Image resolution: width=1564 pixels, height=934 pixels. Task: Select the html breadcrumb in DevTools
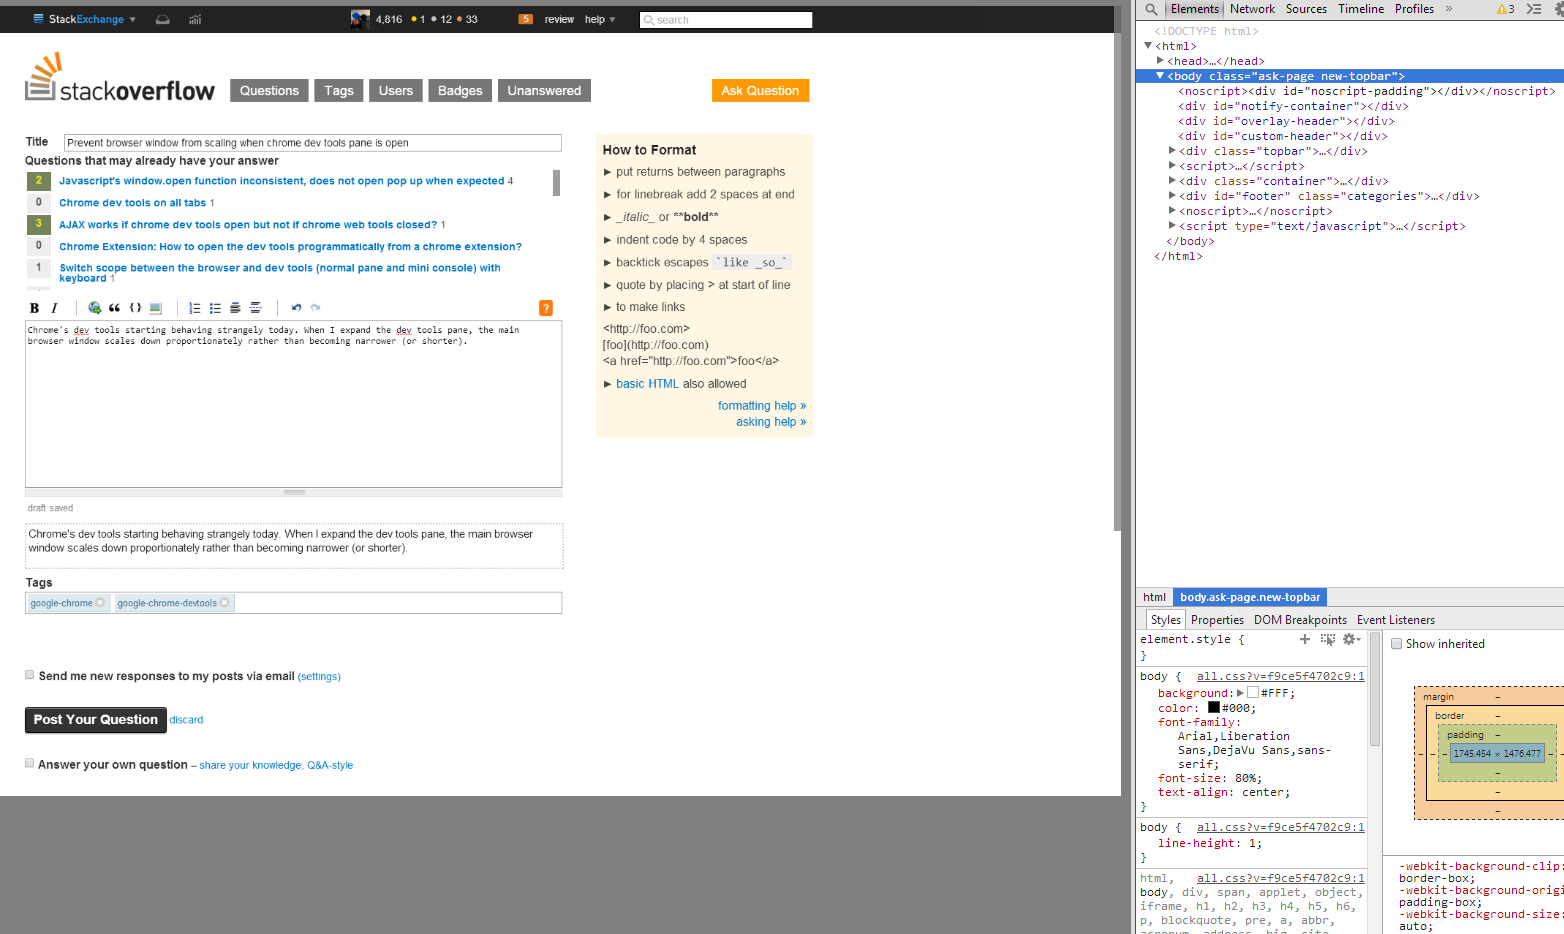point(1155,597)
